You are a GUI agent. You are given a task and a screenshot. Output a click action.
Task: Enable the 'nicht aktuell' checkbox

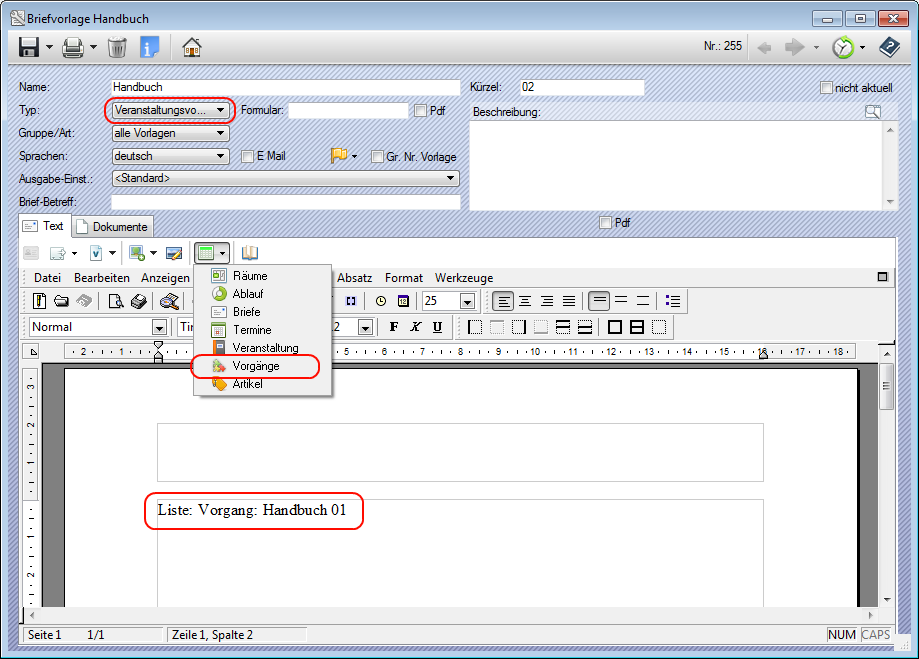(x=826, y=88)
